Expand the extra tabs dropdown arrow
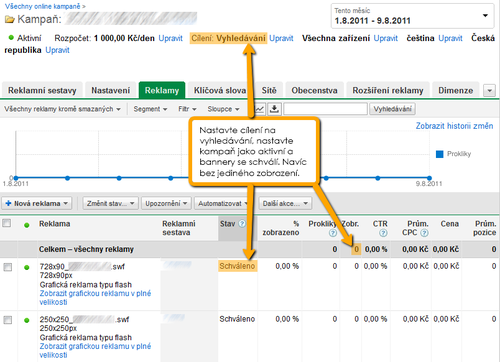Screen dimensions: 500x362 489,90
